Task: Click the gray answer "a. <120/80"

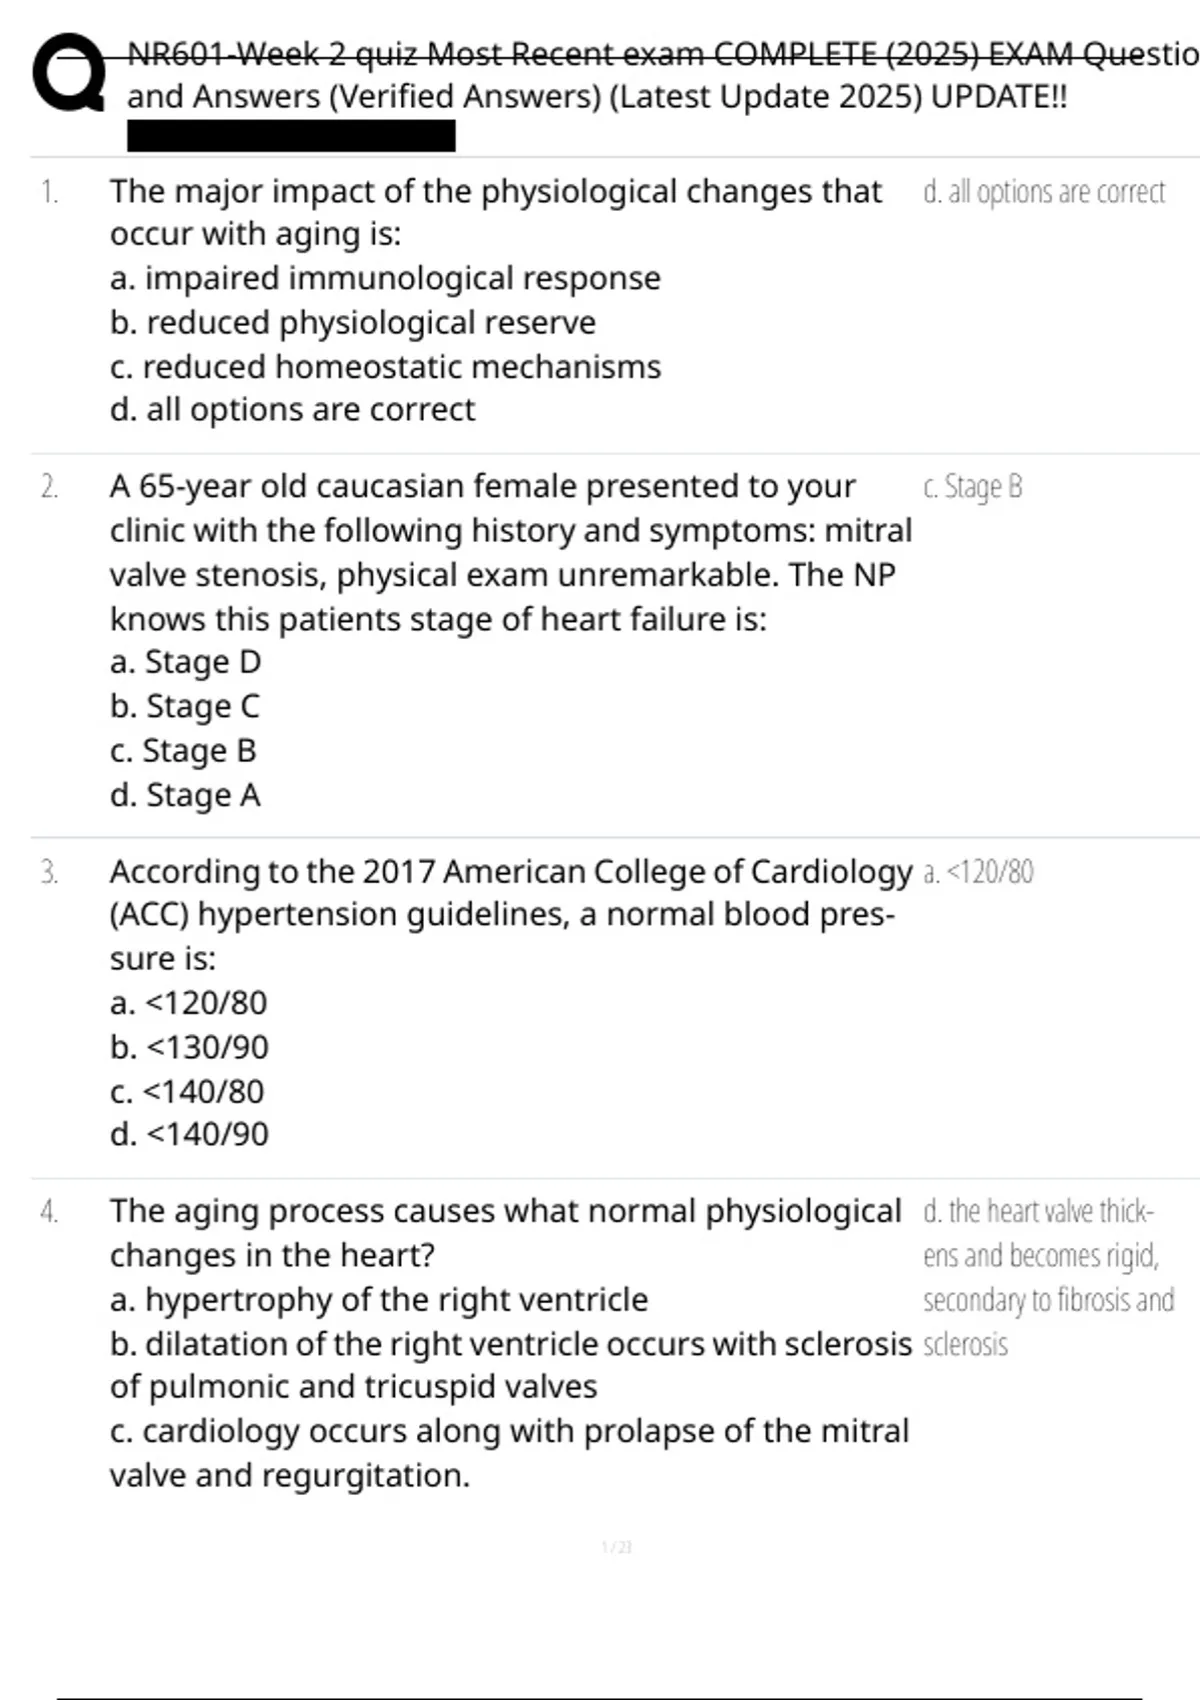Action: [978, 872]
